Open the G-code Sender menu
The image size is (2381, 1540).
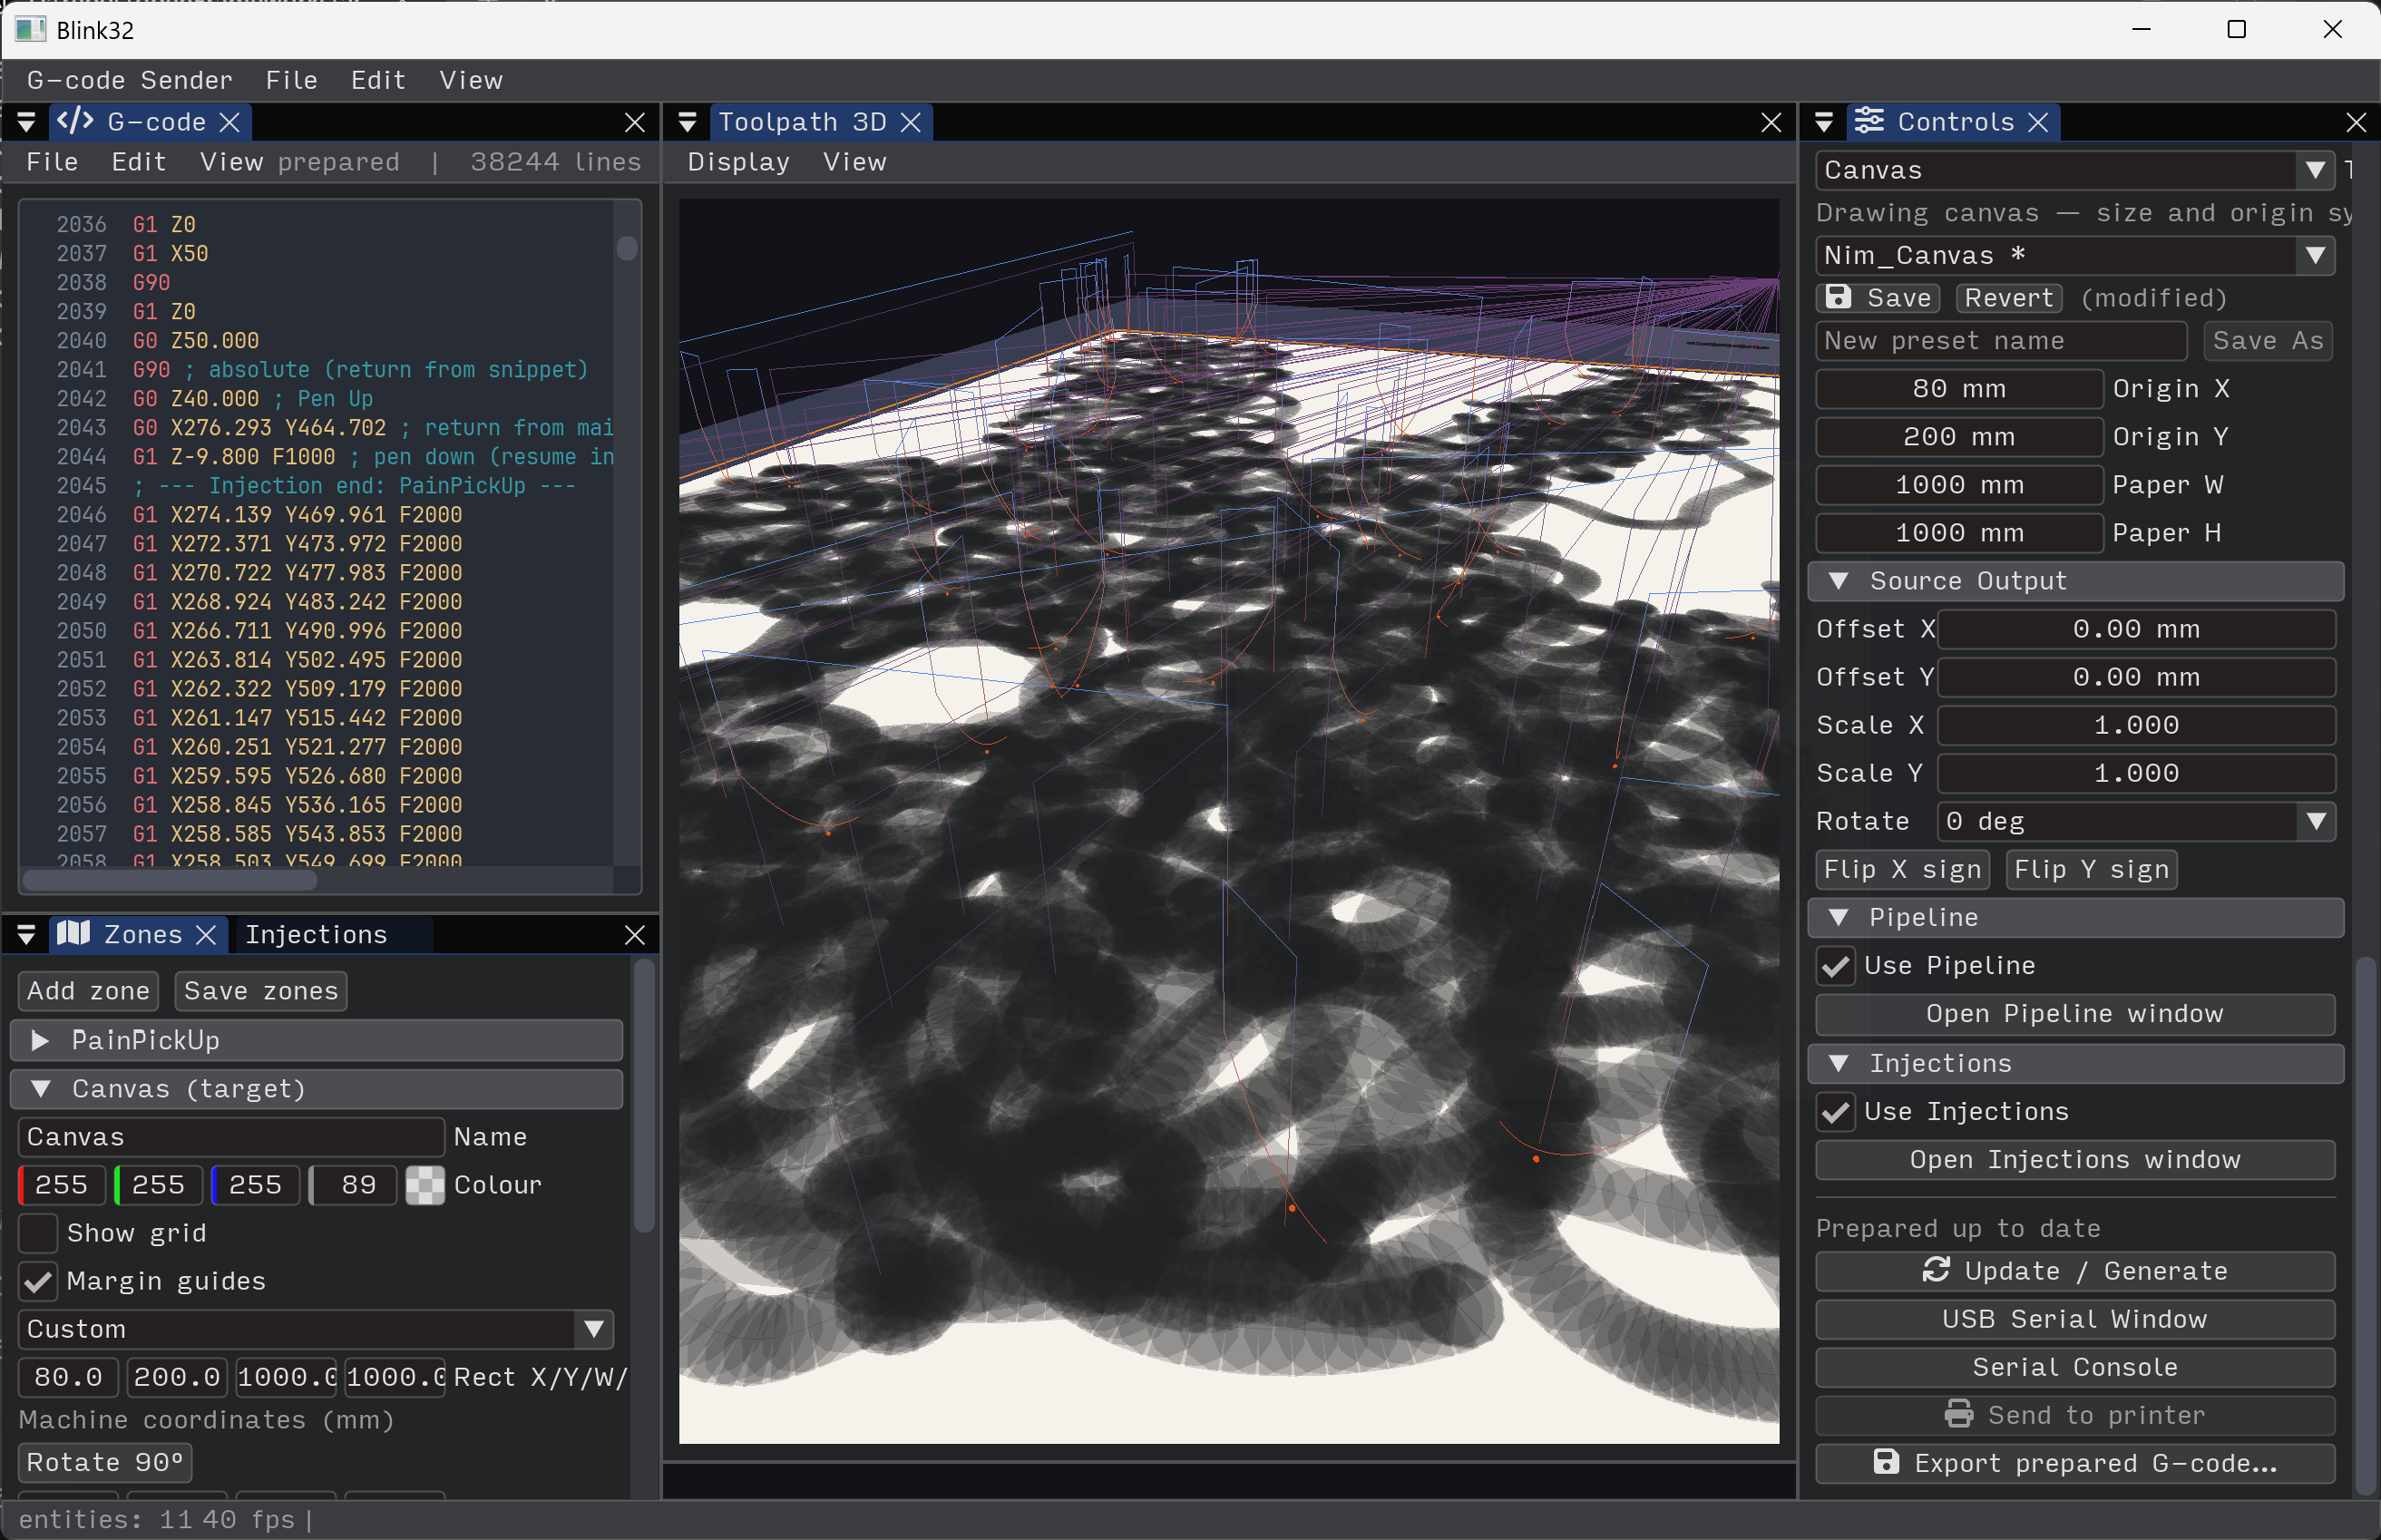(x=129, y=80)
